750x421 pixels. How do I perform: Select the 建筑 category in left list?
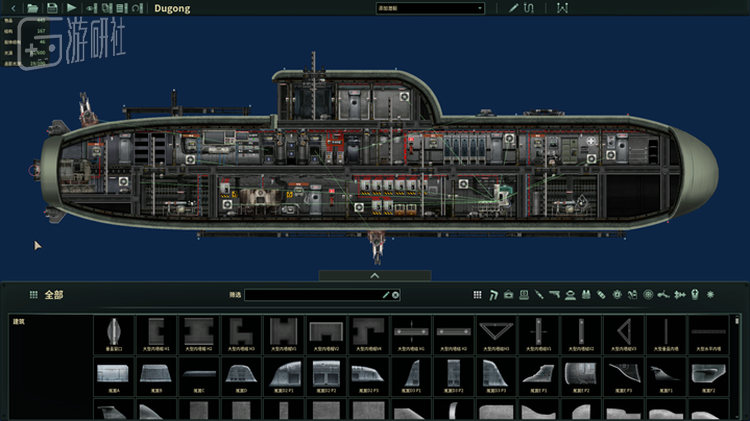click(x=19, y=322)
